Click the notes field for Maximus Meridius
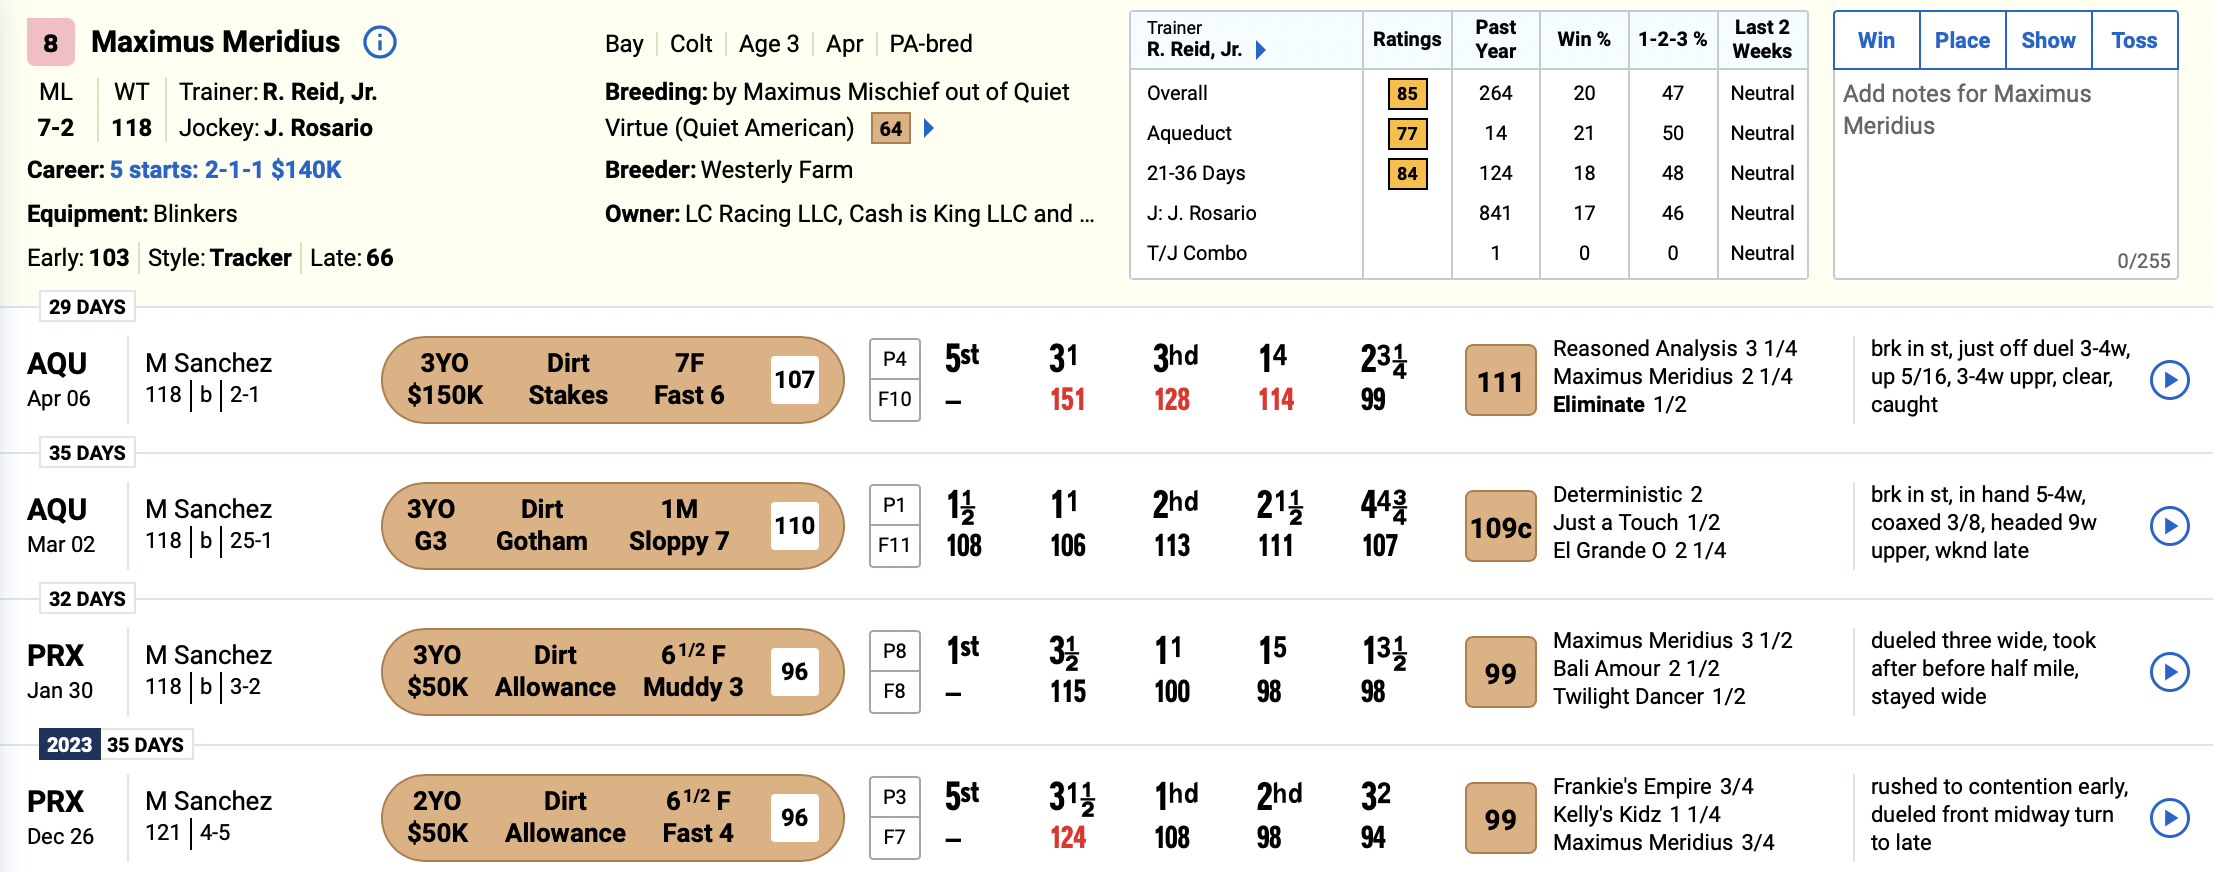2218x872 pixels. [x=2005, y=174]
